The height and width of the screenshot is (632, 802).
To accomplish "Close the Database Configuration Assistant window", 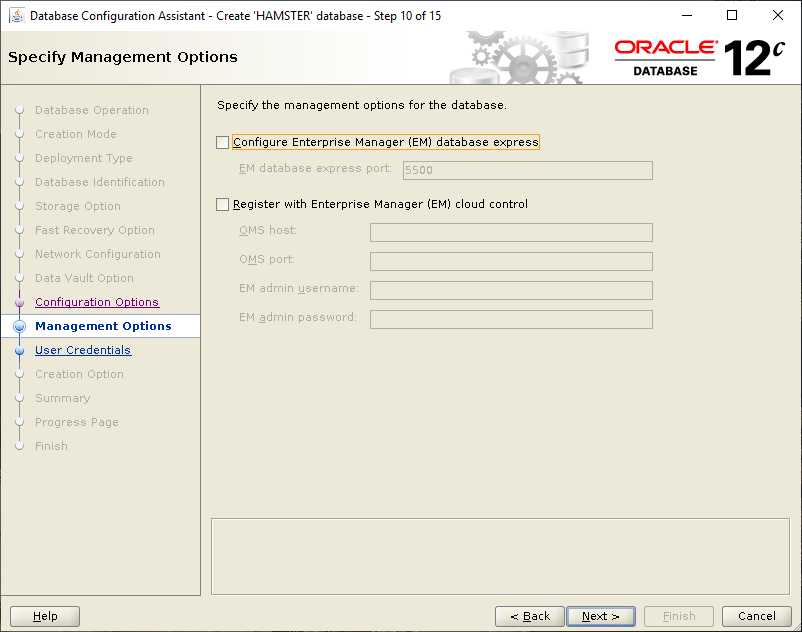I will [x=777, y=15].
